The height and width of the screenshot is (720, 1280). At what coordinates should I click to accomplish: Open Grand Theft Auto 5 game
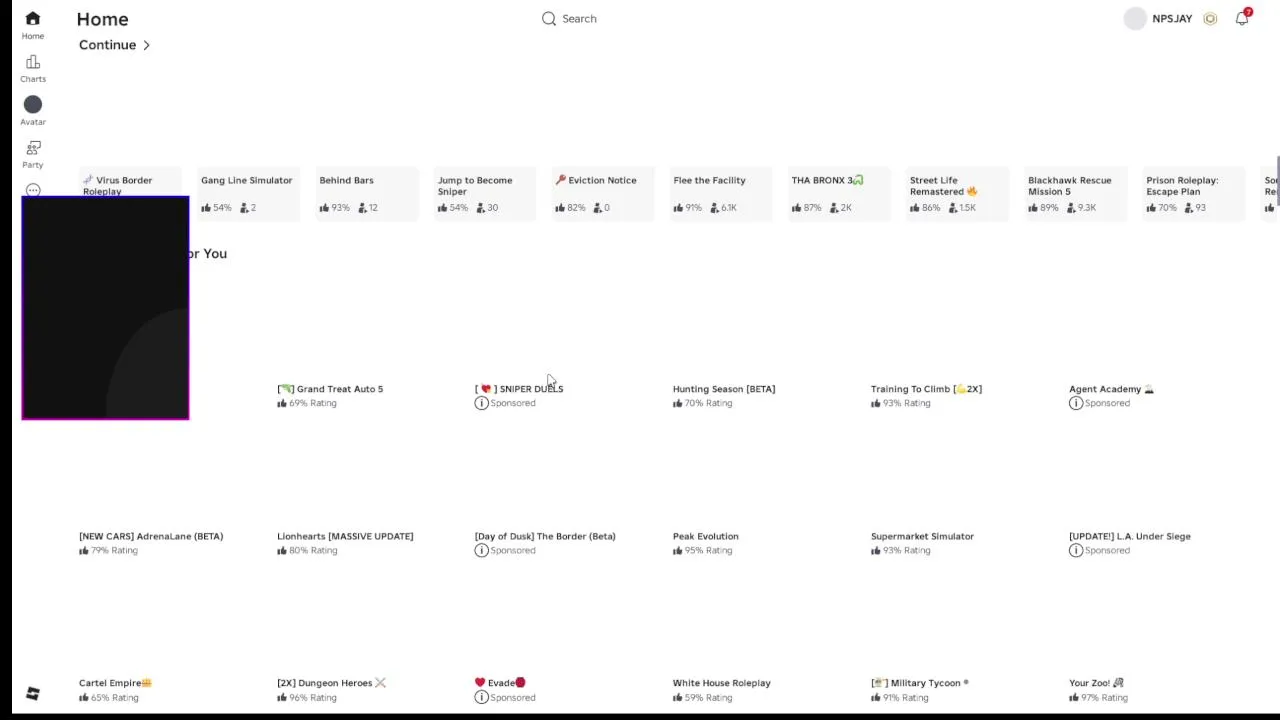(x=330, y=389)
